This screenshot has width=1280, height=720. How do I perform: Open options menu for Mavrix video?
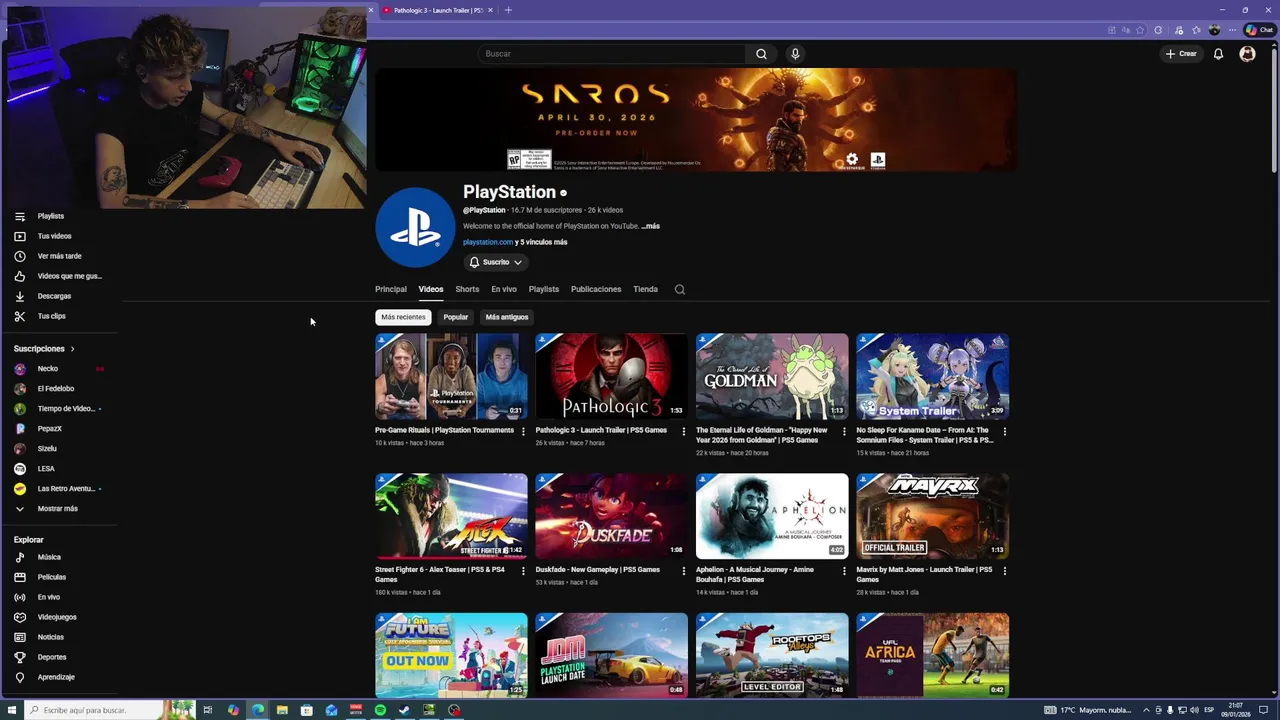pos(1004,571)
